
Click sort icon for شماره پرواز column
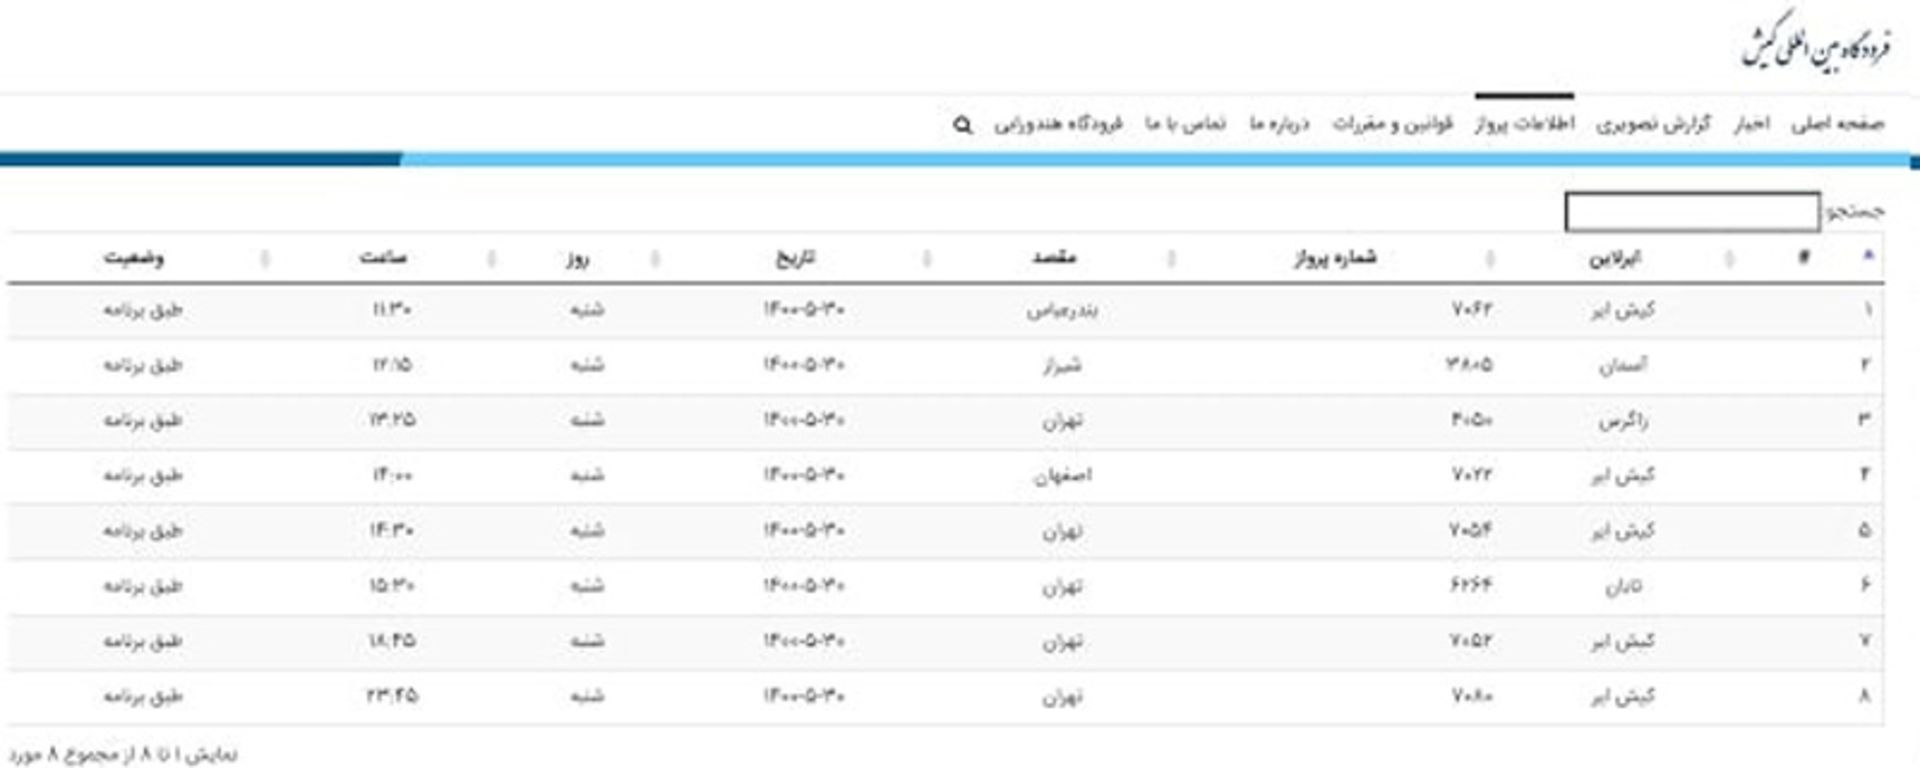(x=1490, y=259)
